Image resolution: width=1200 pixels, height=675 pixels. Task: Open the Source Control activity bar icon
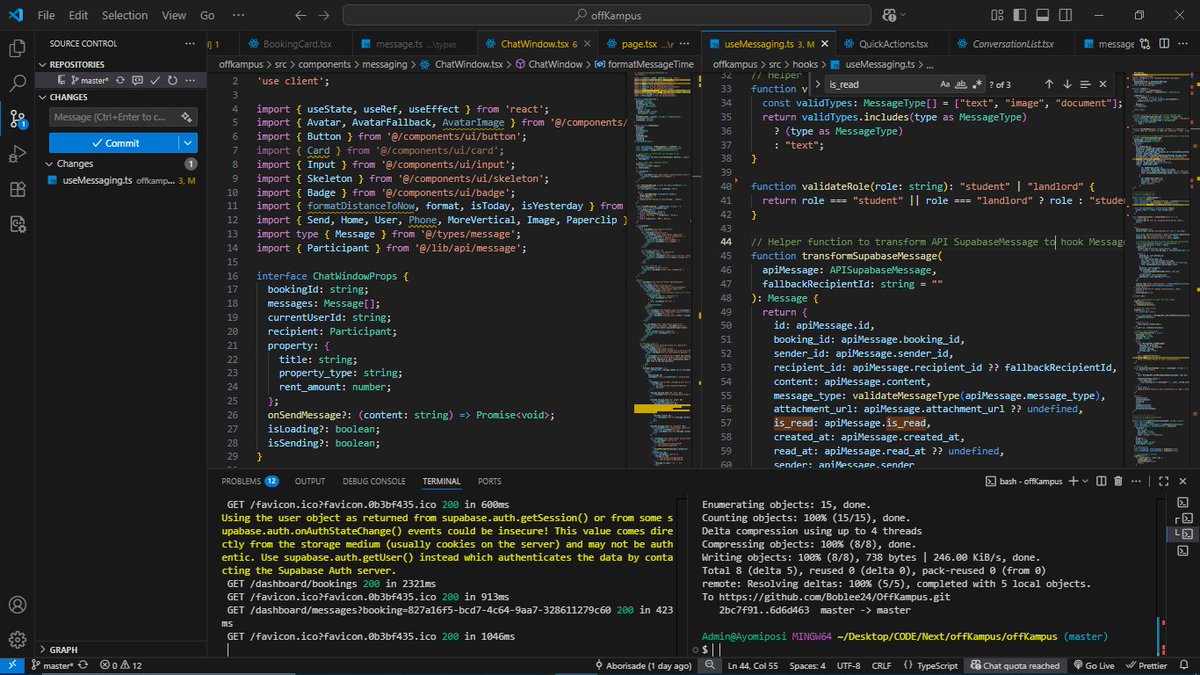(17, 119)
